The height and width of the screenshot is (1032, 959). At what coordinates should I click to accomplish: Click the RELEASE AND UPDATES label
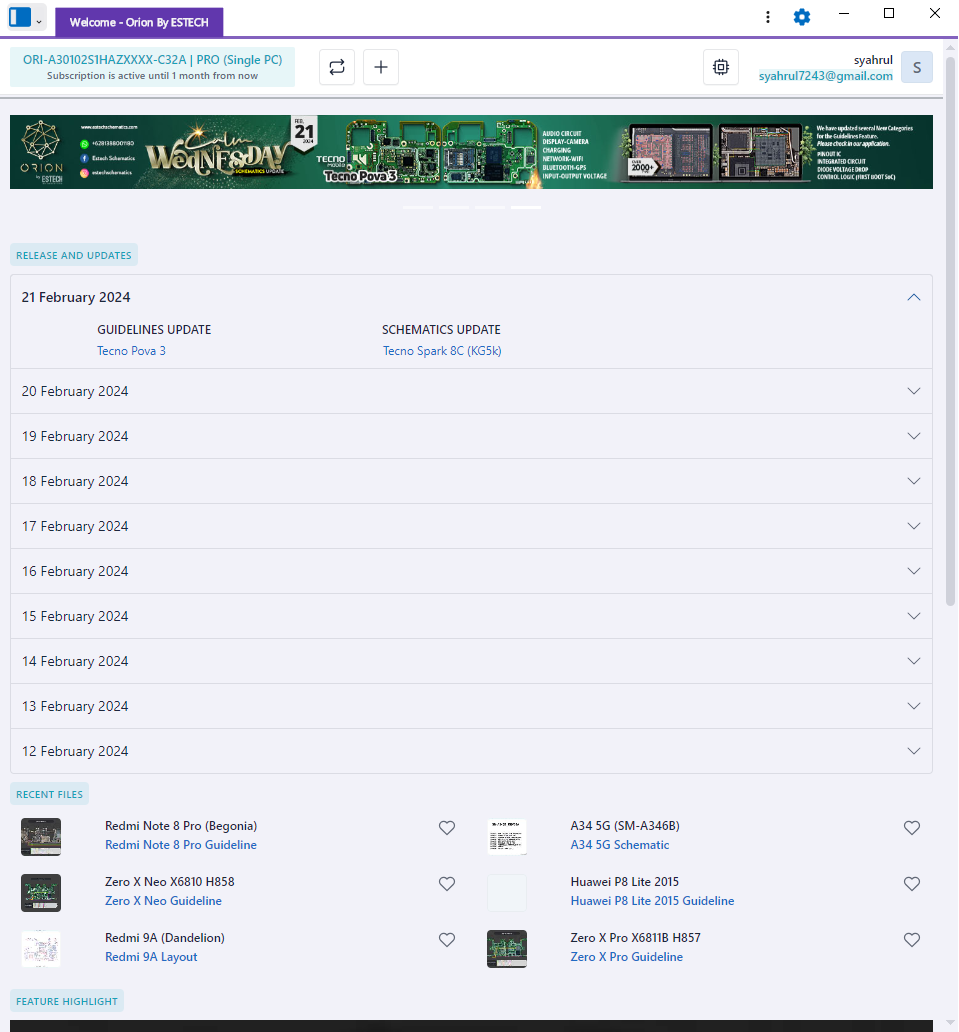tap(74, 255)
